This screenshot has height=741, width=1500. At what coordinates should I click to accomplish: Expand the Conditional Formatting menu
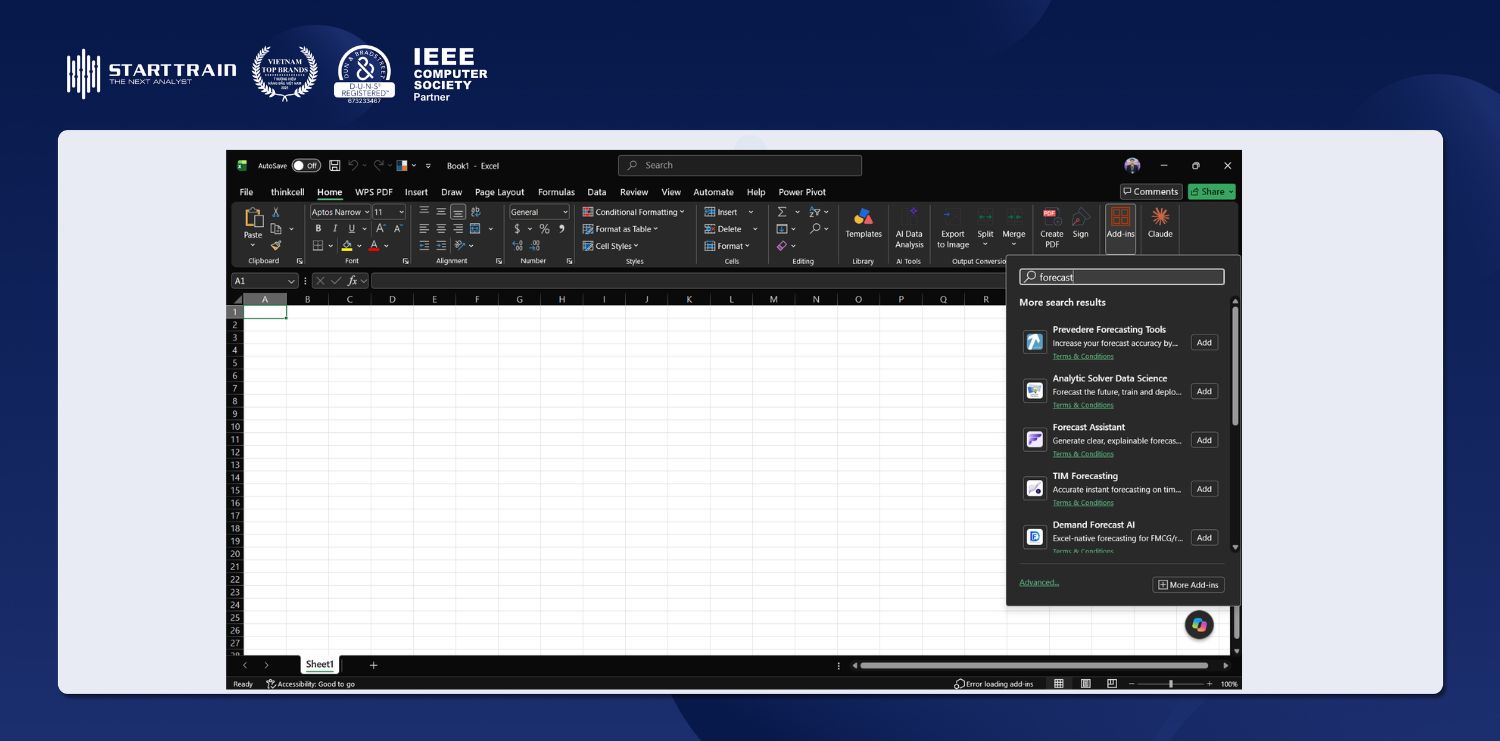(634, 212)
